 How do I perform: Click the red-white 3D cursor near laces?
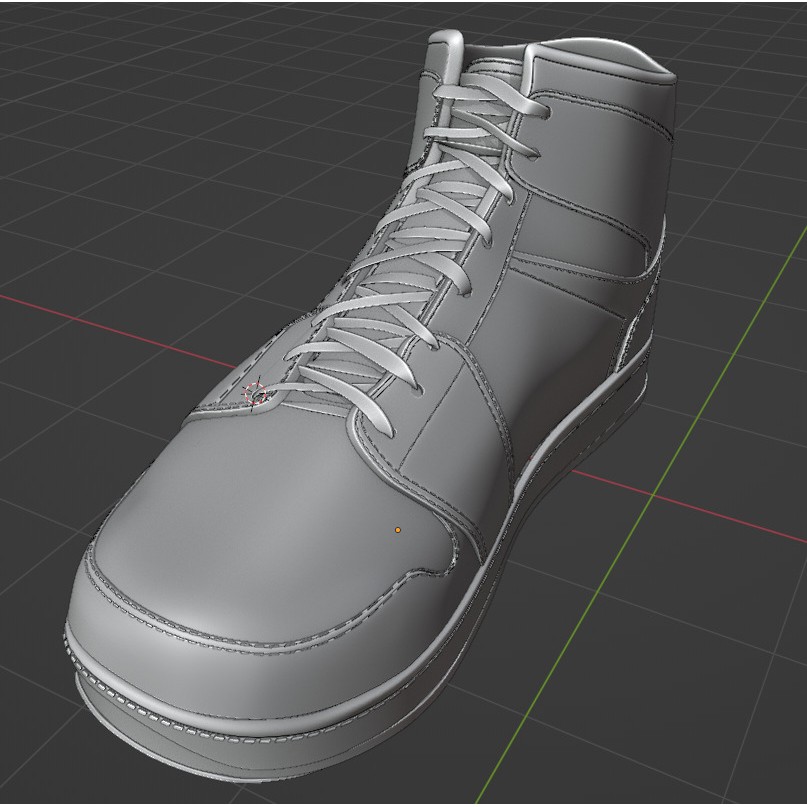[255, 394]
